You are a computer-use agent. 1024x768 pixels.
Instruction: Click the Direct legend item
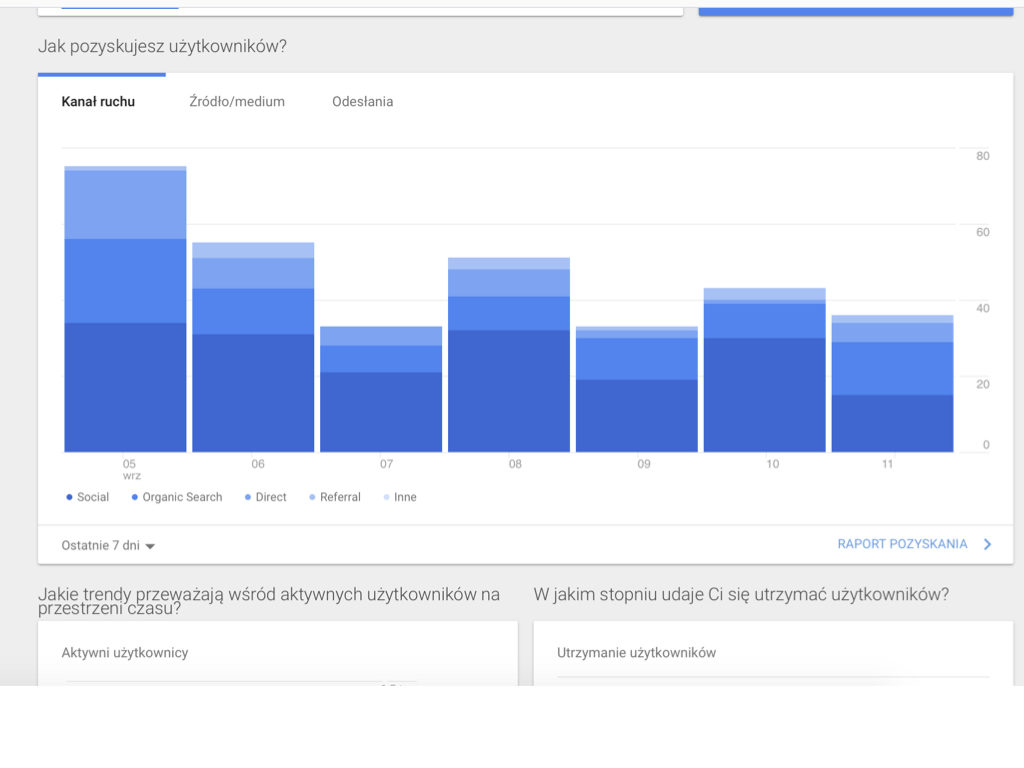coord(266,497)
